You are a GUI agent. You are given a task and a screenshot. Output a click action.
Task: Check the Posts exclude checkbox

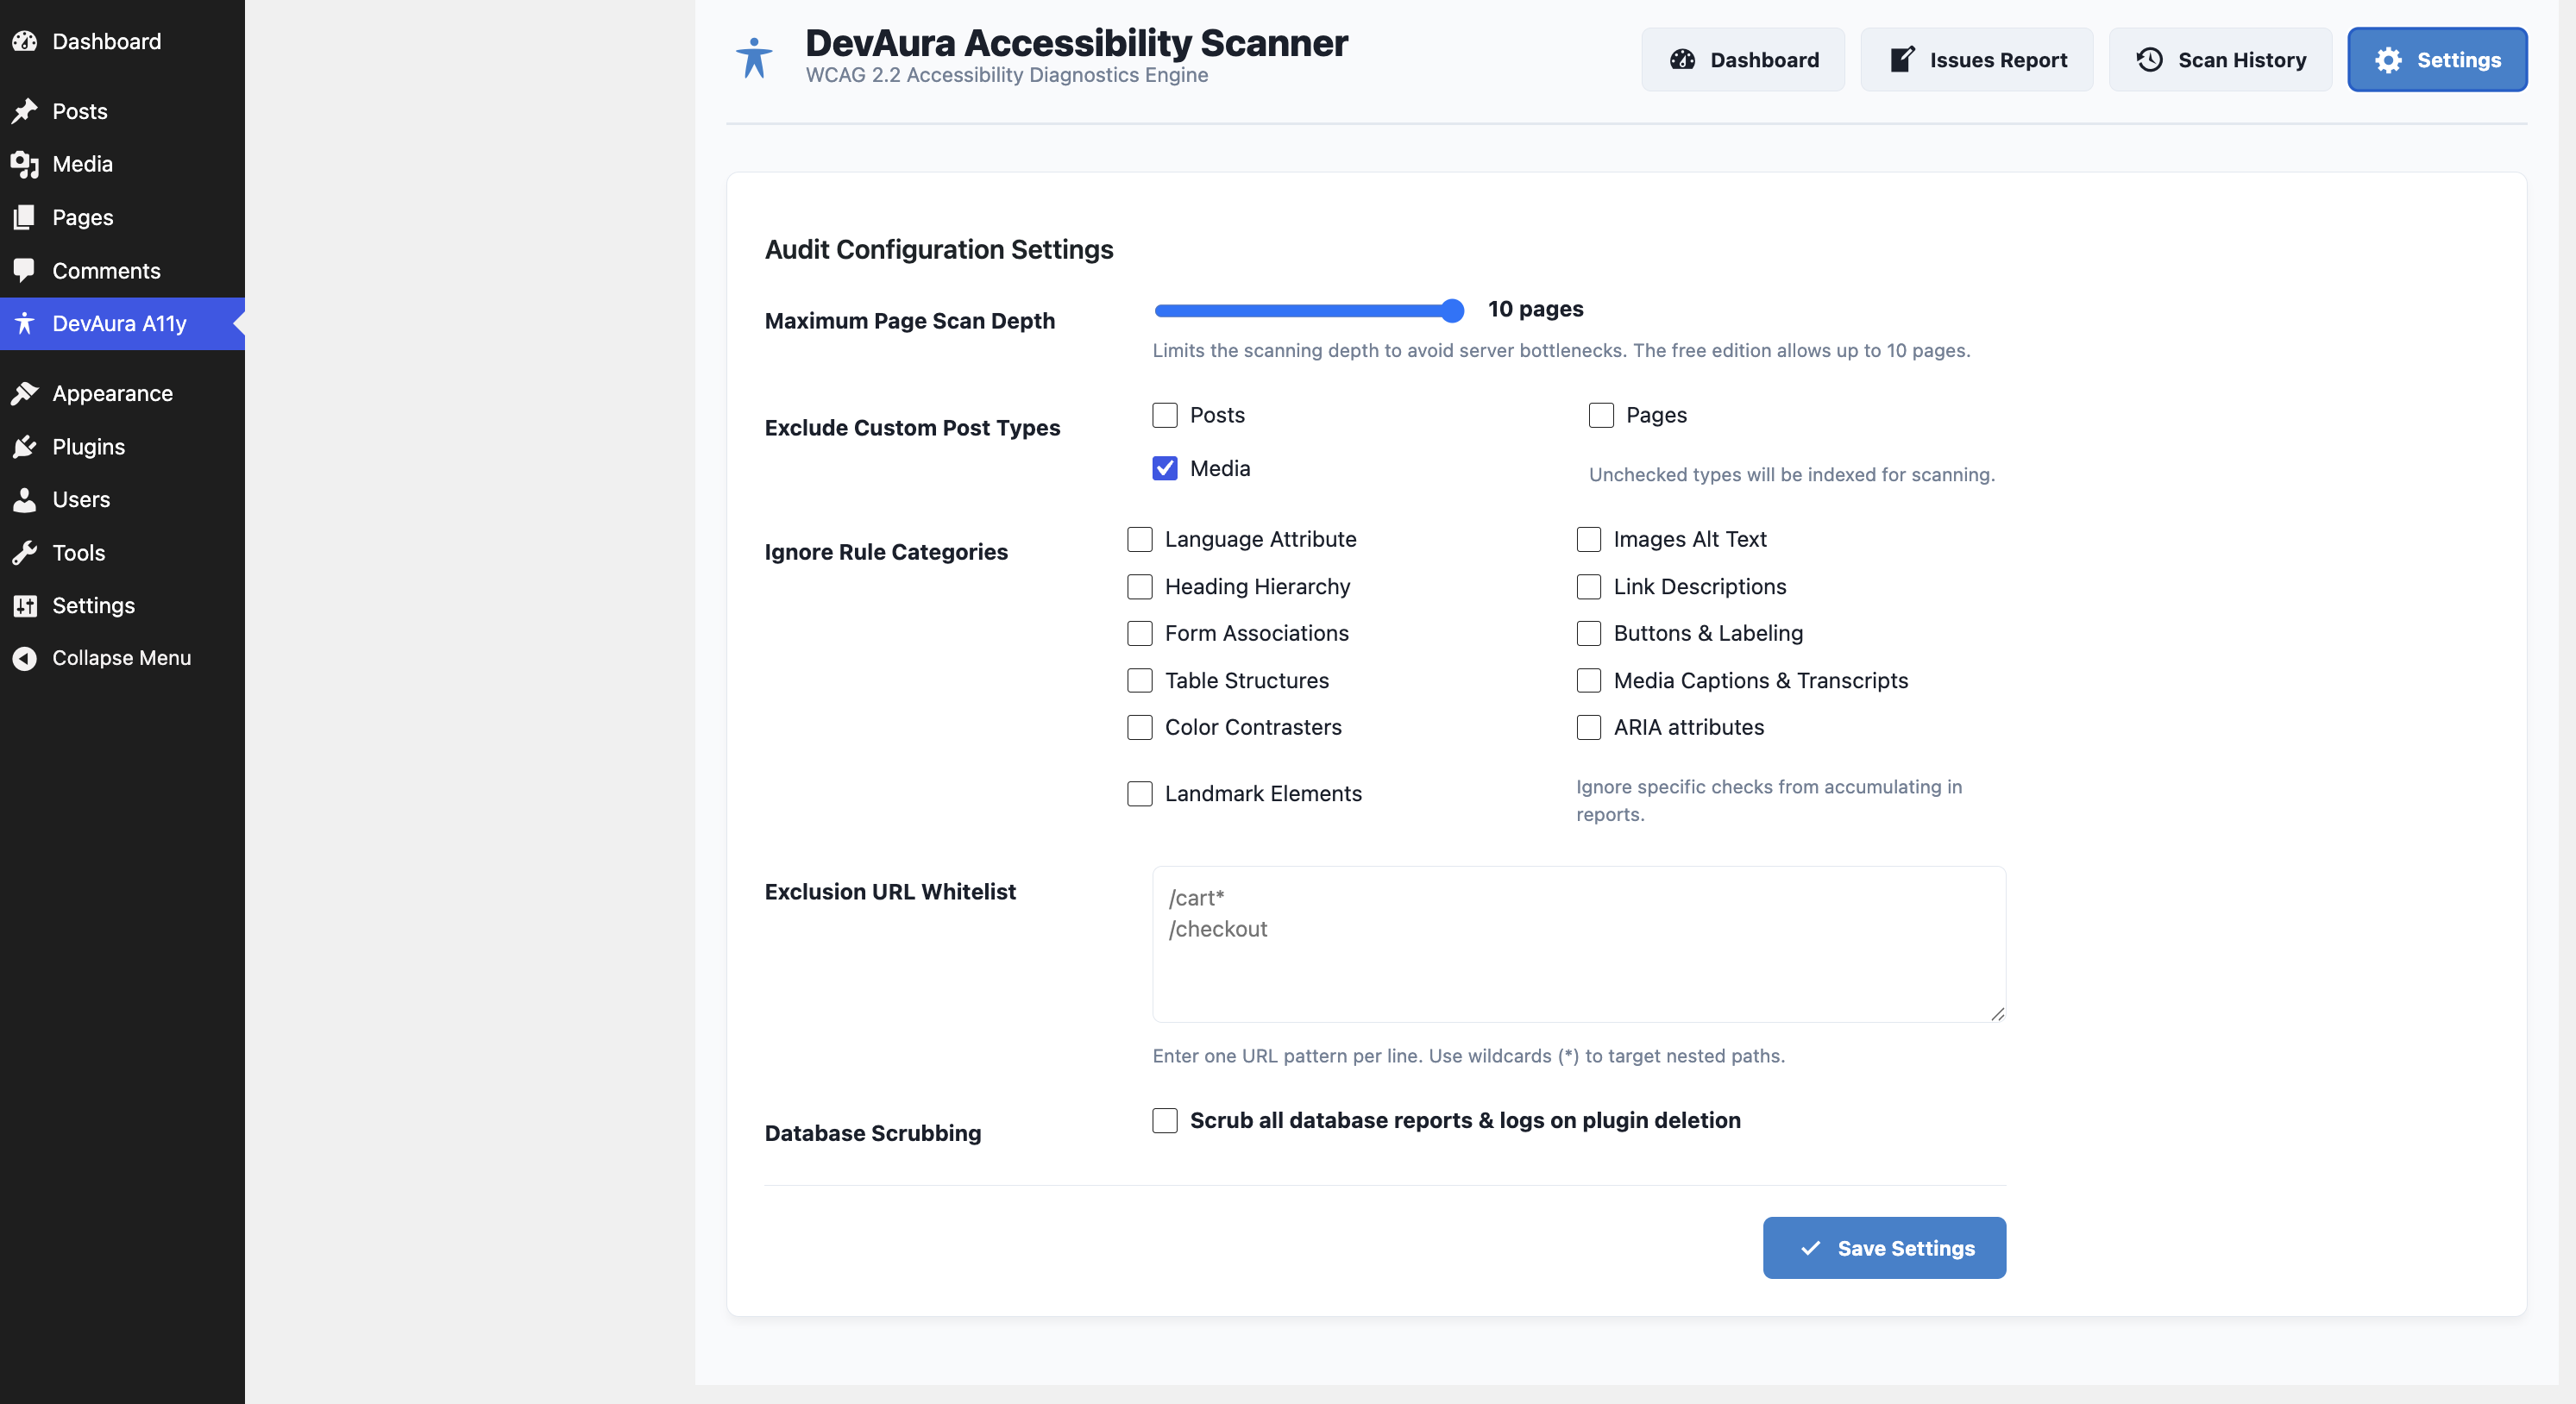(1165, 415)
